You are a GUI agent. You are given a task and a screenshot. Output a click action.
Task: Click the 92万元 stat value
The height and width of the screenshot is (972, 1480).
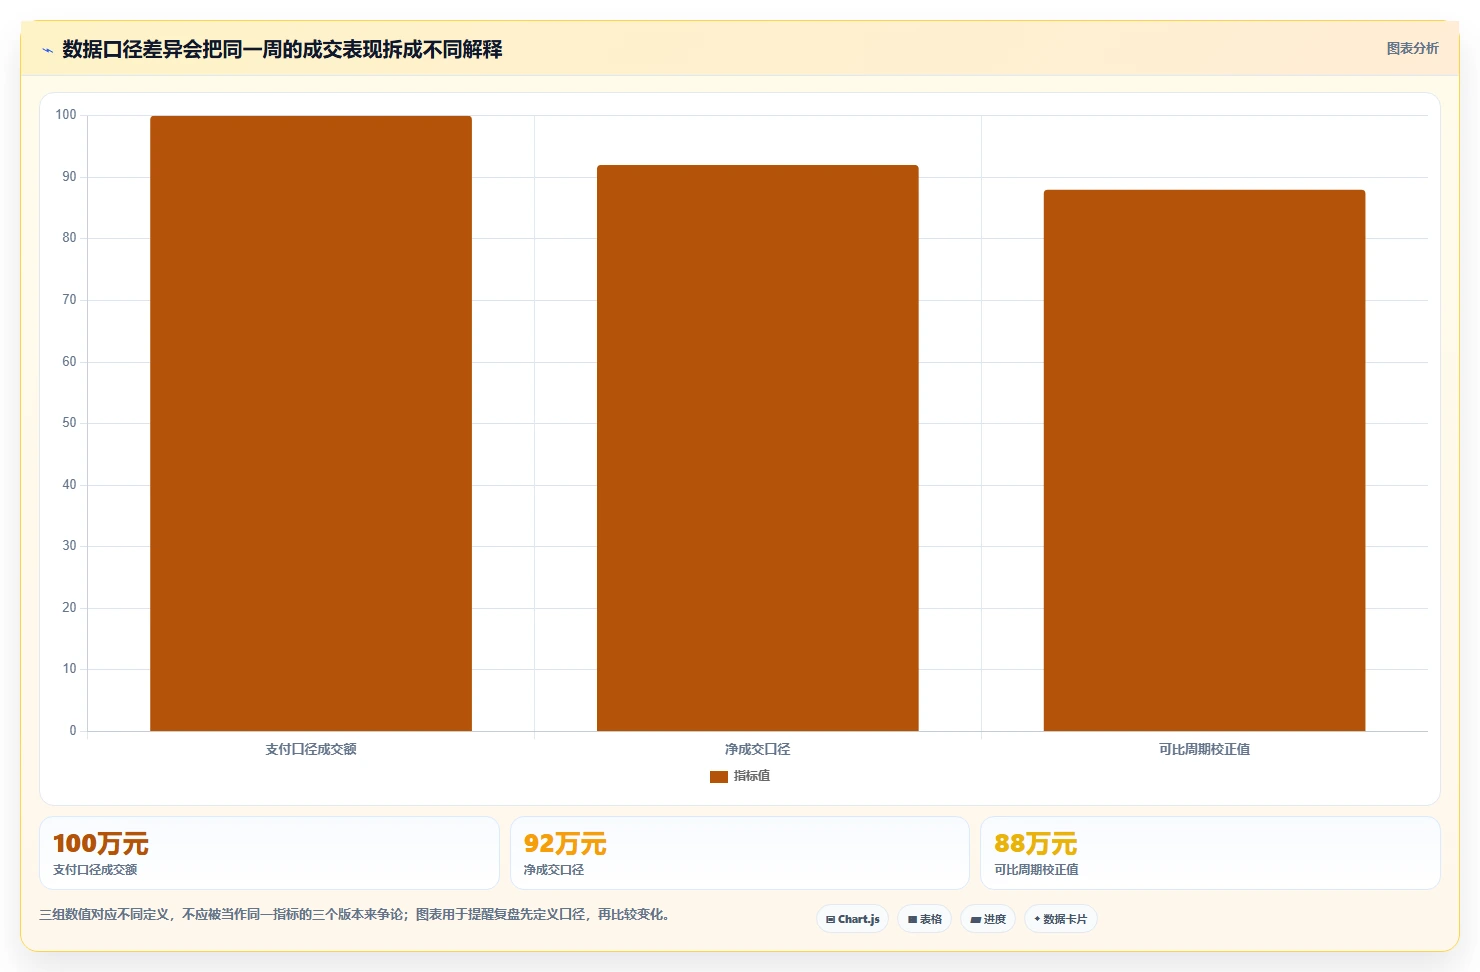click(x=565, y=844)
